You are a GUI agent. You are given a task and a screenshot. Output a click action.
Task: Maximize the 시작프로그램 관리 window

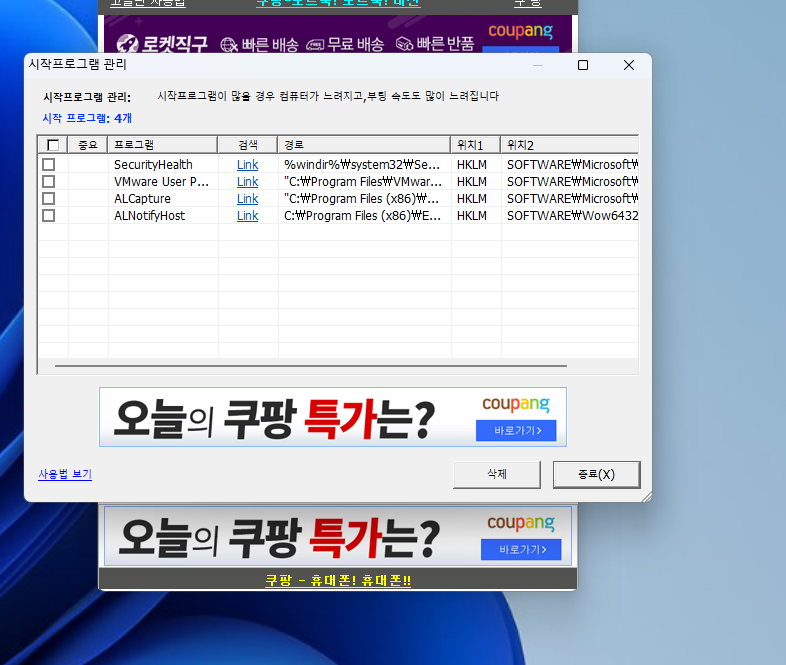[583, 65]
